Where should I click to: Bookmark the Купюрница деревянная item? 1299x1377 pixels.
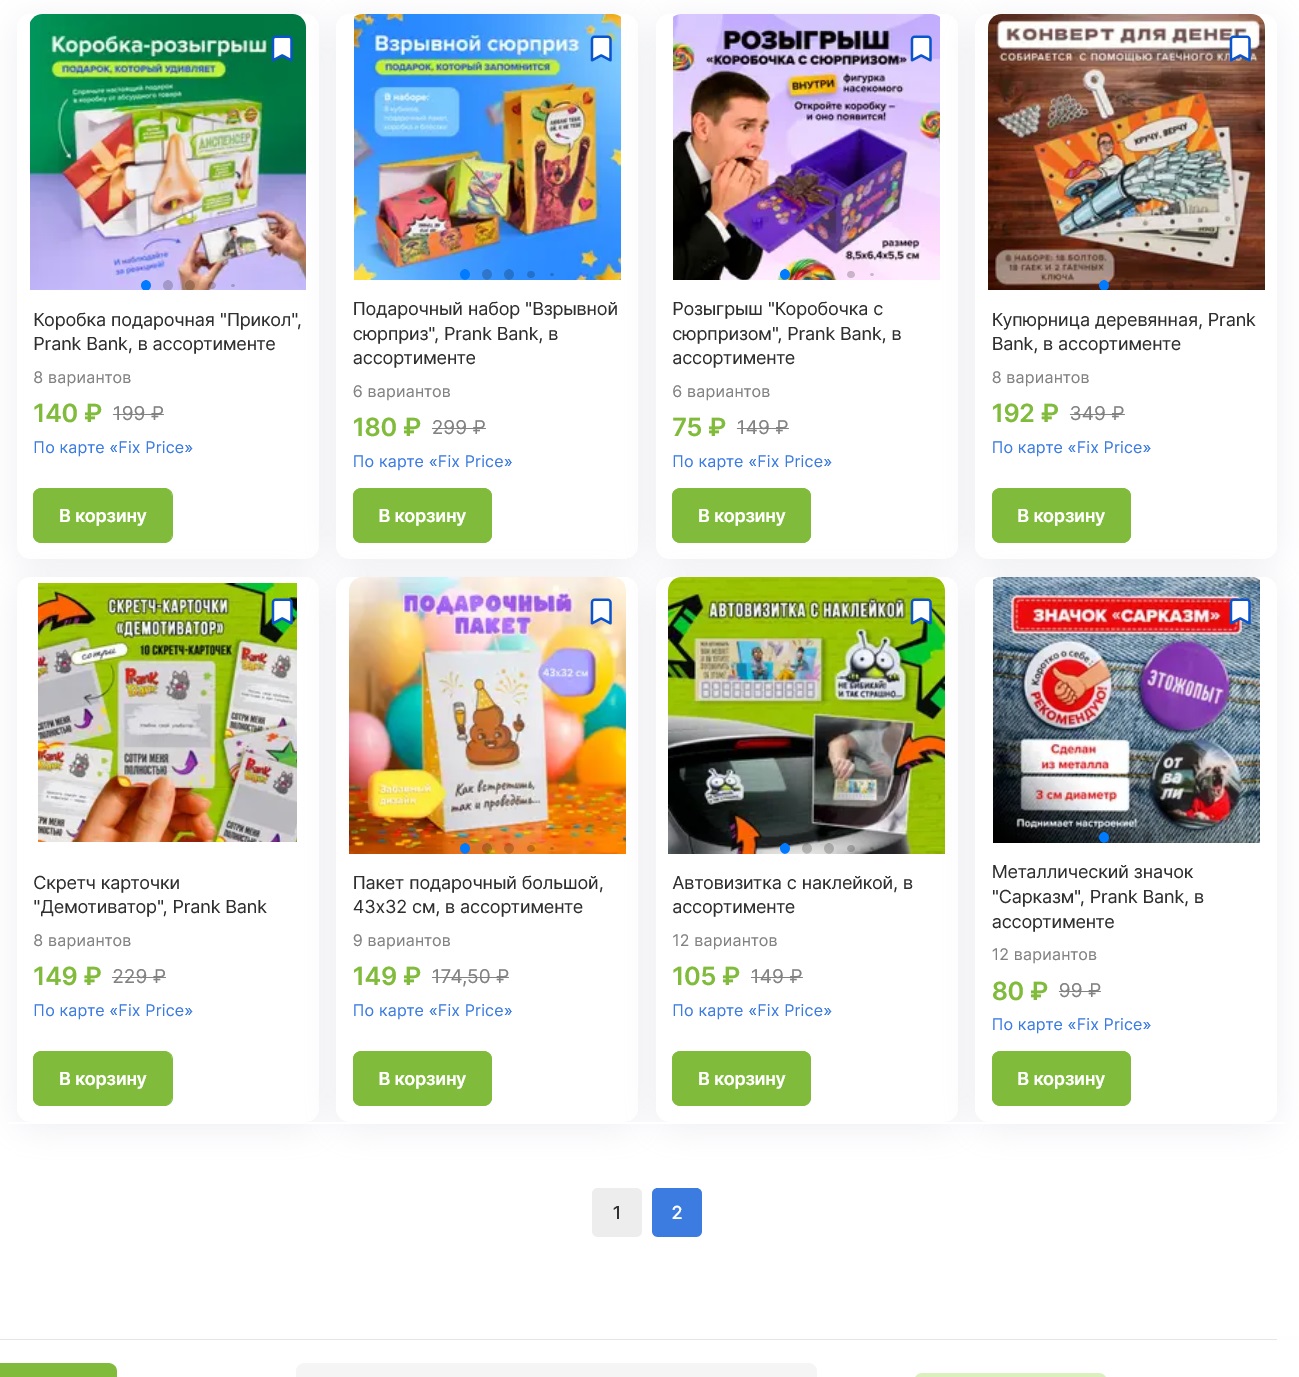(1240, 47)
